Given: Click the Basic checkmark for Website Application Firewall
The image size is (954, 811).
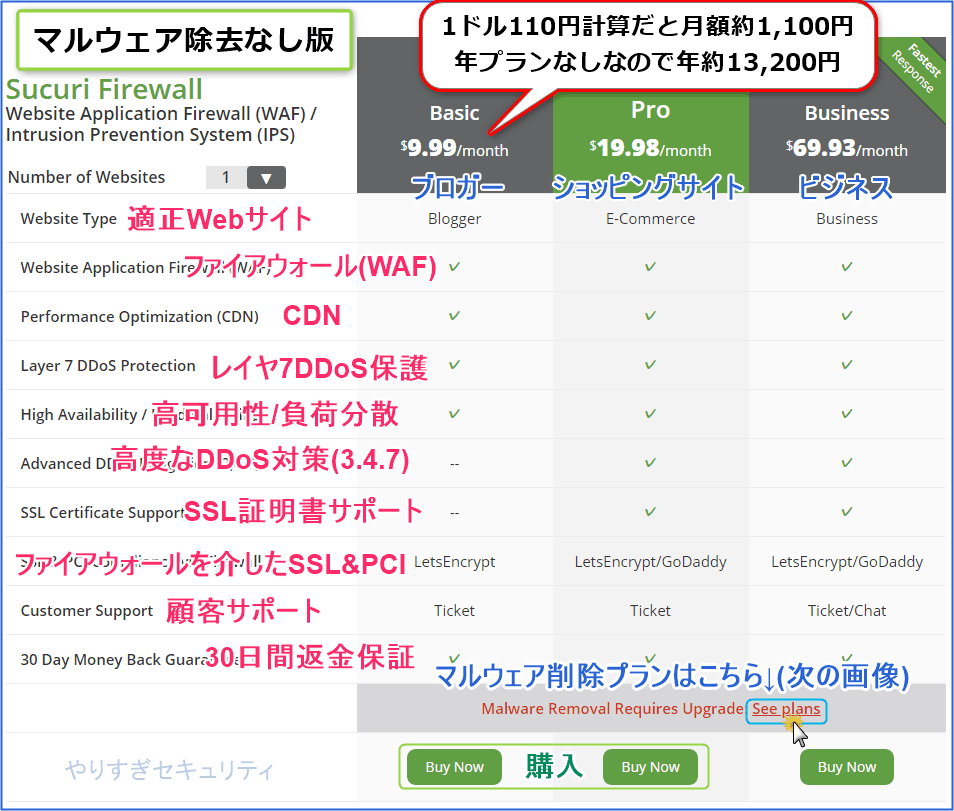Looking at the screenshot, I should 454,266.
